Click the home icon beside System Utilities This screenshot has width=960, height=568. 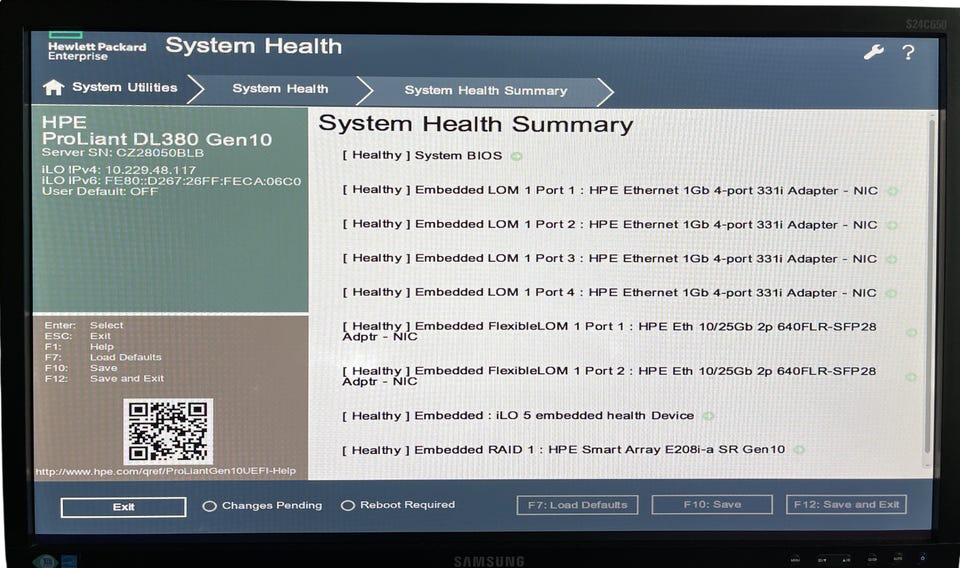pyautogui.click(x=53, y=88)
